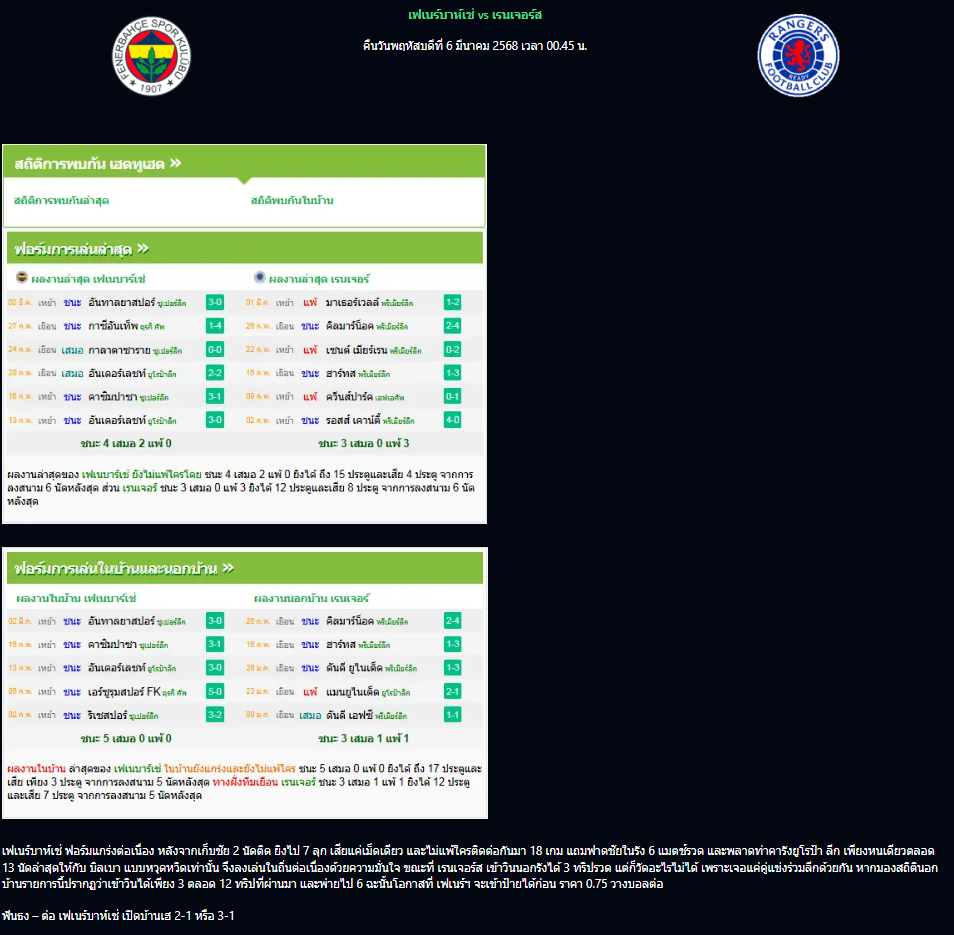954x935 pixels.
Task: Click the summary 'ชนะ 3 เสมอ 0 แพ้ 3'
Action: coord(363,443)
